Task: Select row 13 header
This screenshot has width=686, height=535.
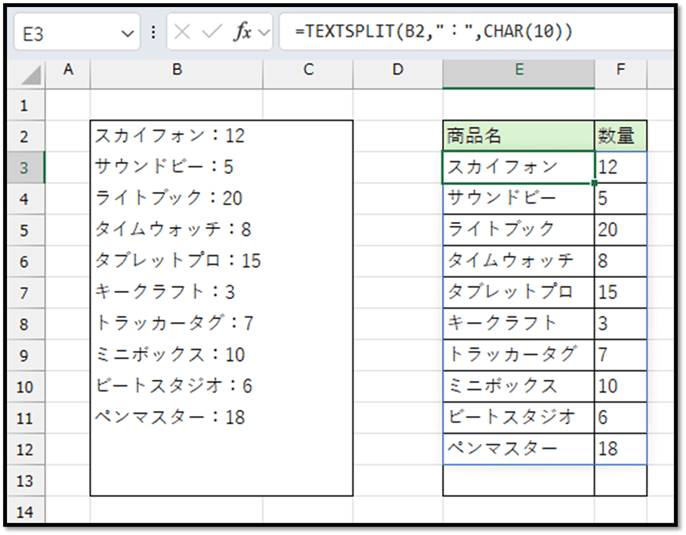Action: tap(24, 481)
